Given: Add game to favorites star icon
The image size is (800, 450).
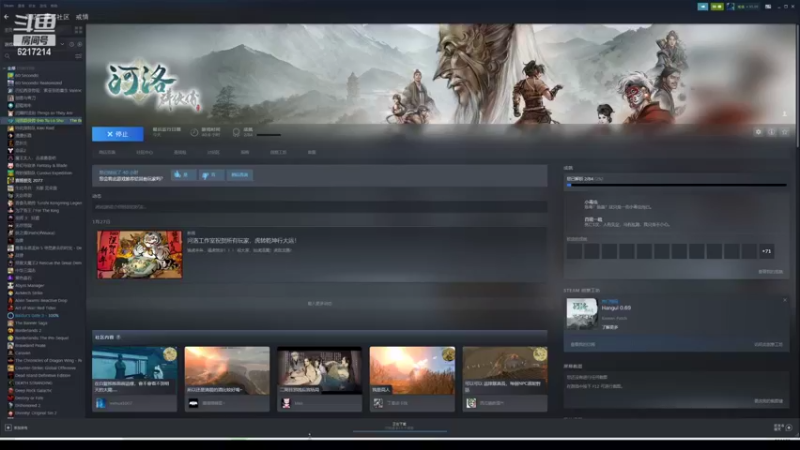Looking at the screenshot, I should [785, 132].
